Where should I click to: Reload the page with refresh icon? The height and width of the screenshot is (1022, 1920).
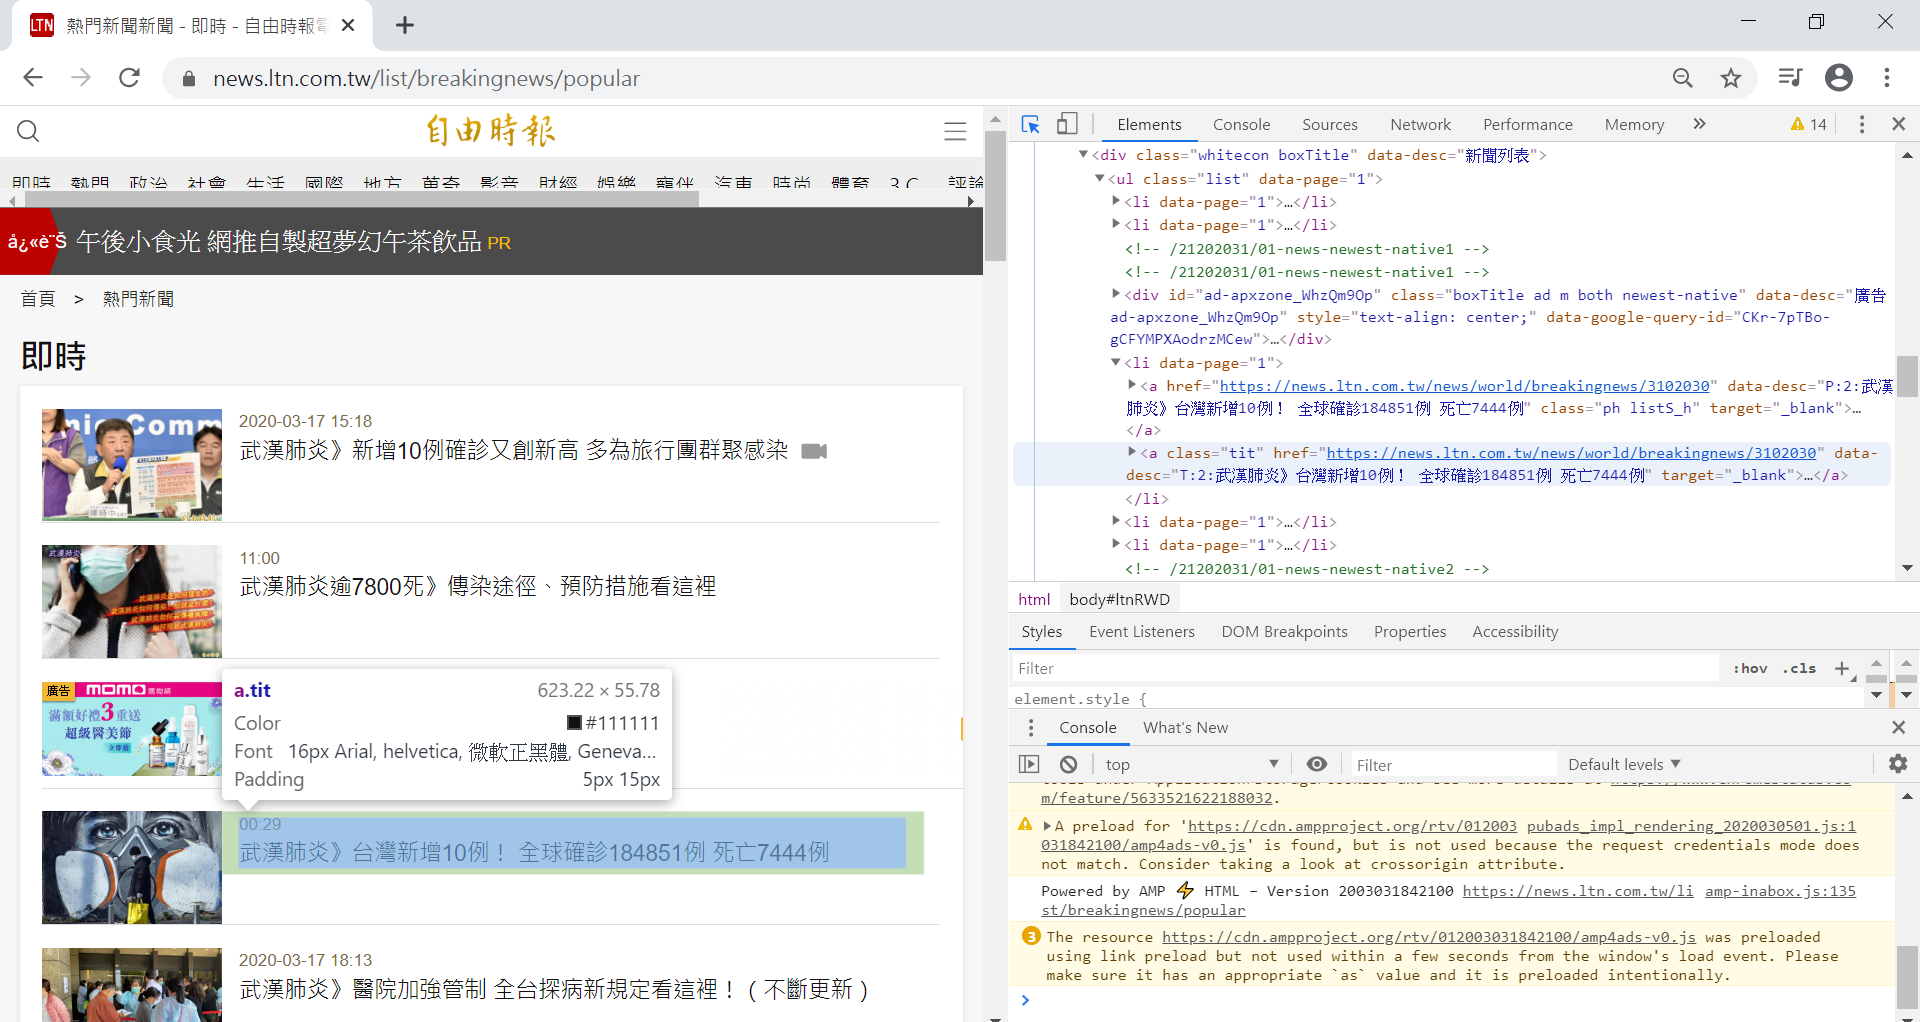pyautogui.click(x=129, y=78)
